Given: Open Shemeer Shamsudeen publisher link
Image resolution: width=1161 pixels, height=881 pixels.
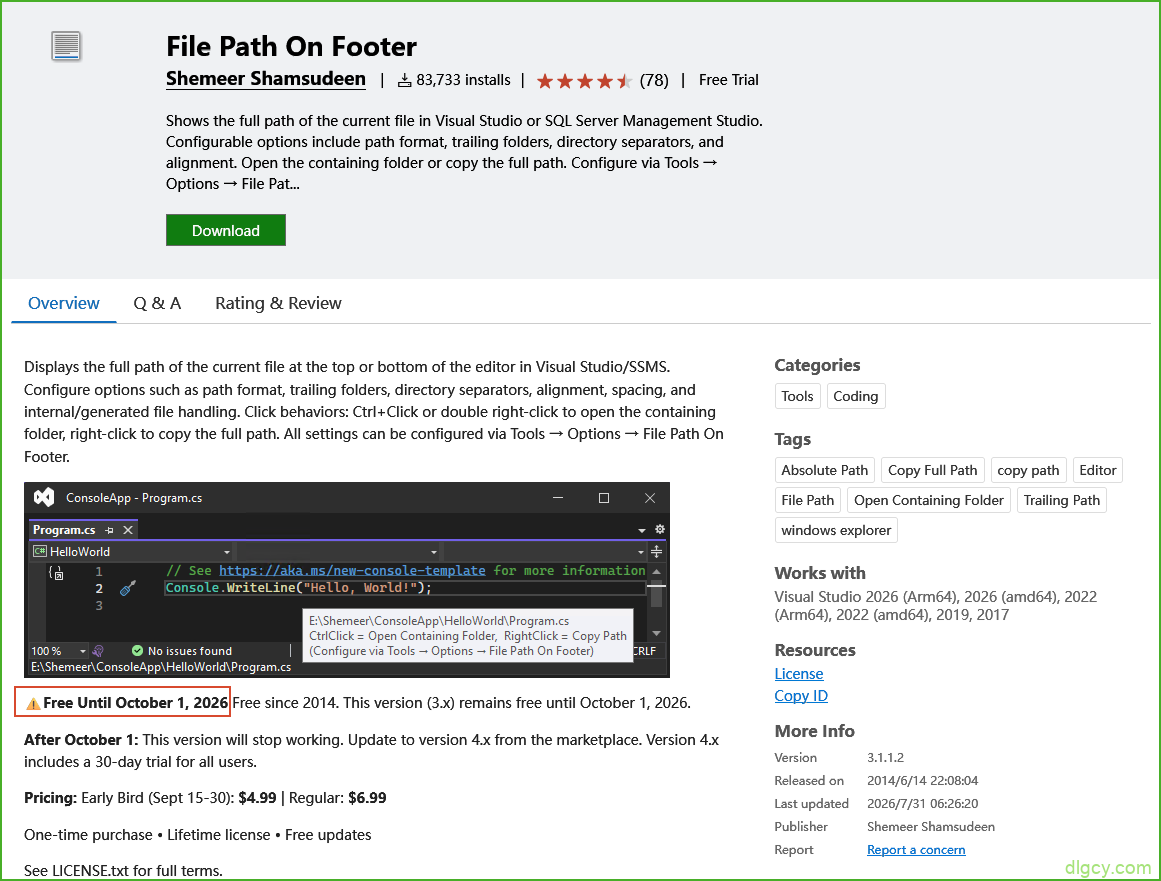Looking at the screenshot, I should pyautogui.click(x=266, y=78).
